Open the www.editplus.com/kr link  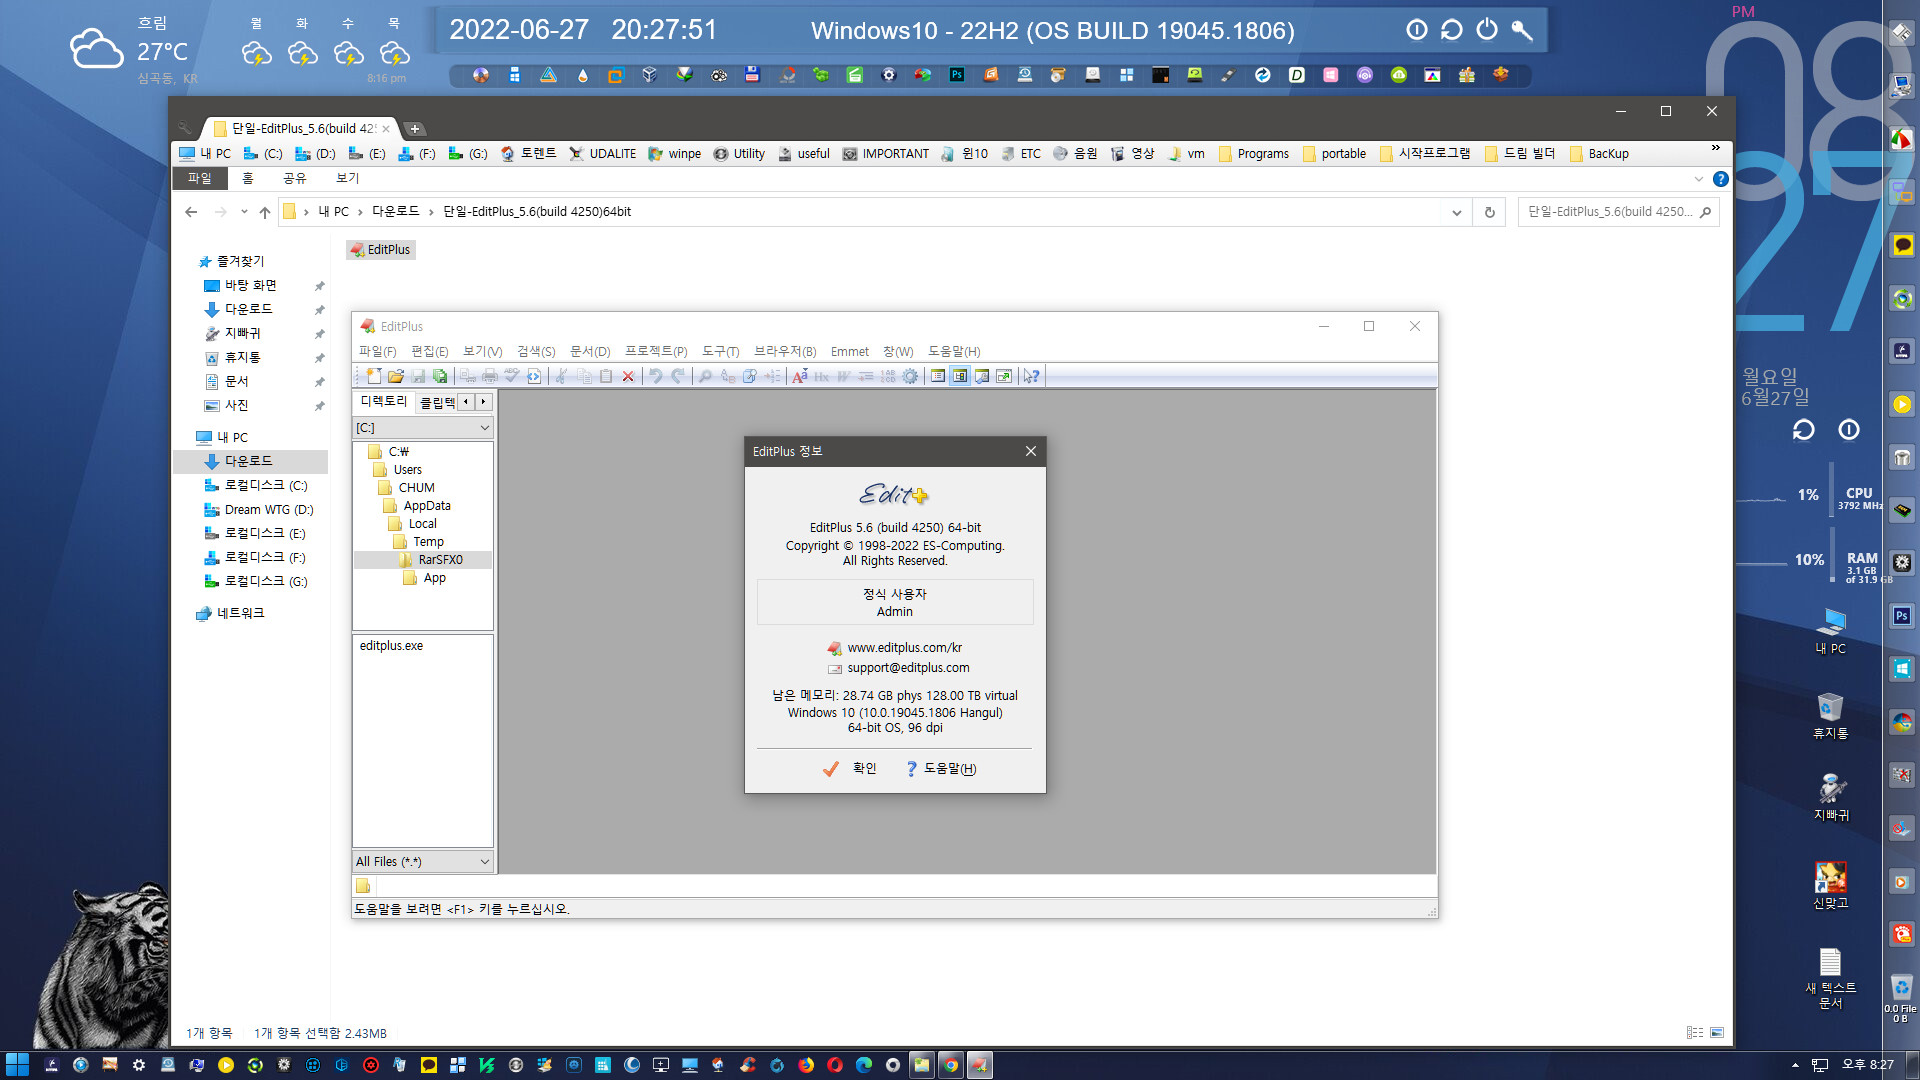(x=905, y=648)
